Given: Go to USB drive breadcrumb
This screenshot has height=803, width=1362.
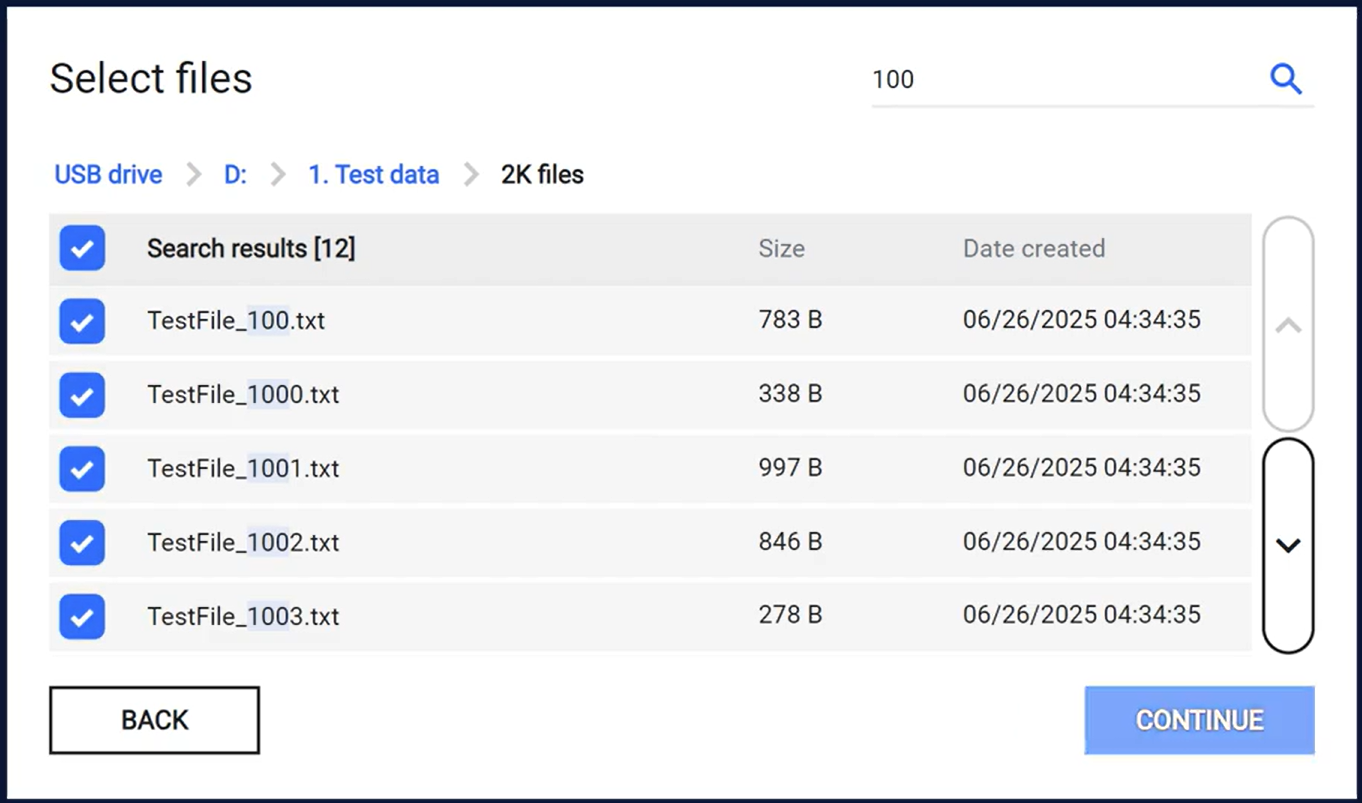Looking at the screenshot, I should tap(108, 175).
